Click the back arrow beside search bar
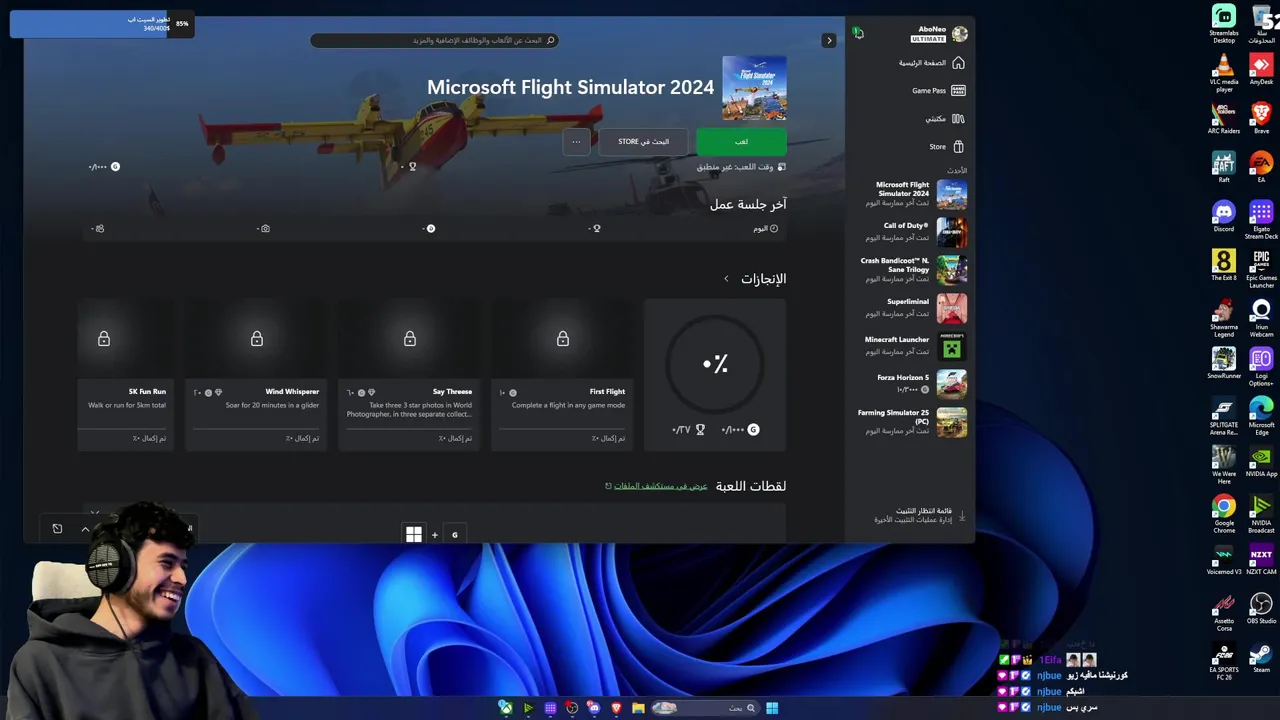This screenshot has width=1280, height=720. (828, 40)
